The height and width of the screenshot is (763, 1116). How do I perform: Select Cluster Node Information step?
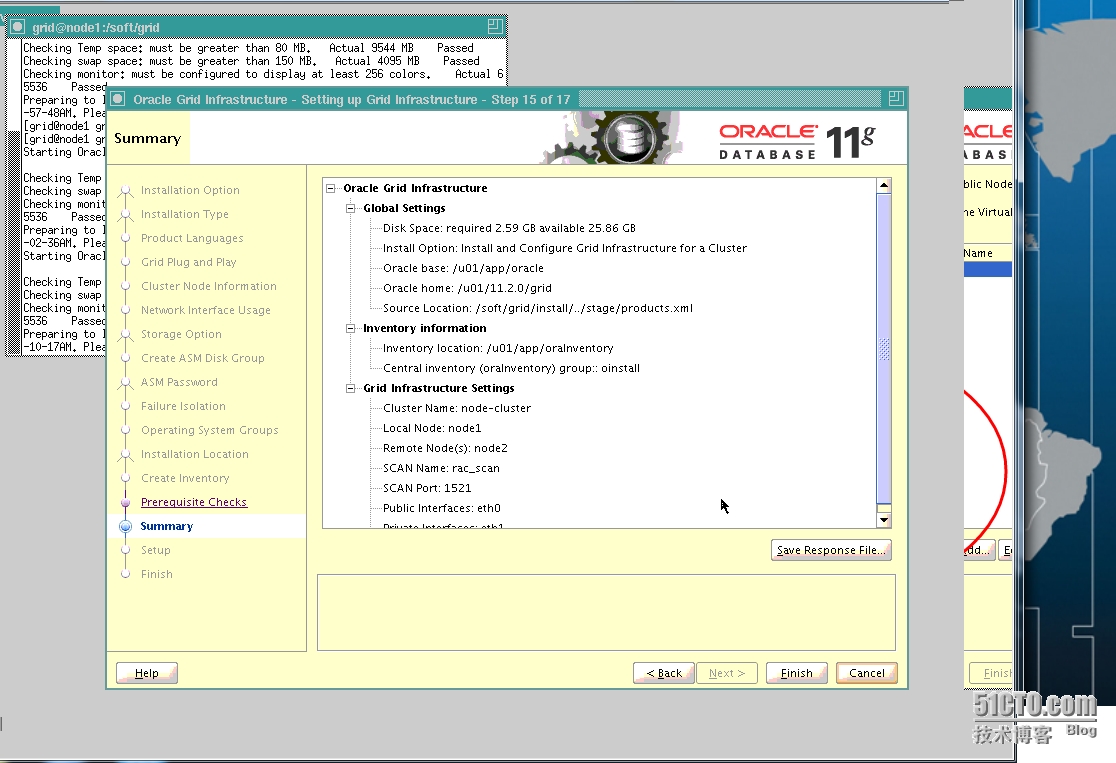[x=209, y=286]
